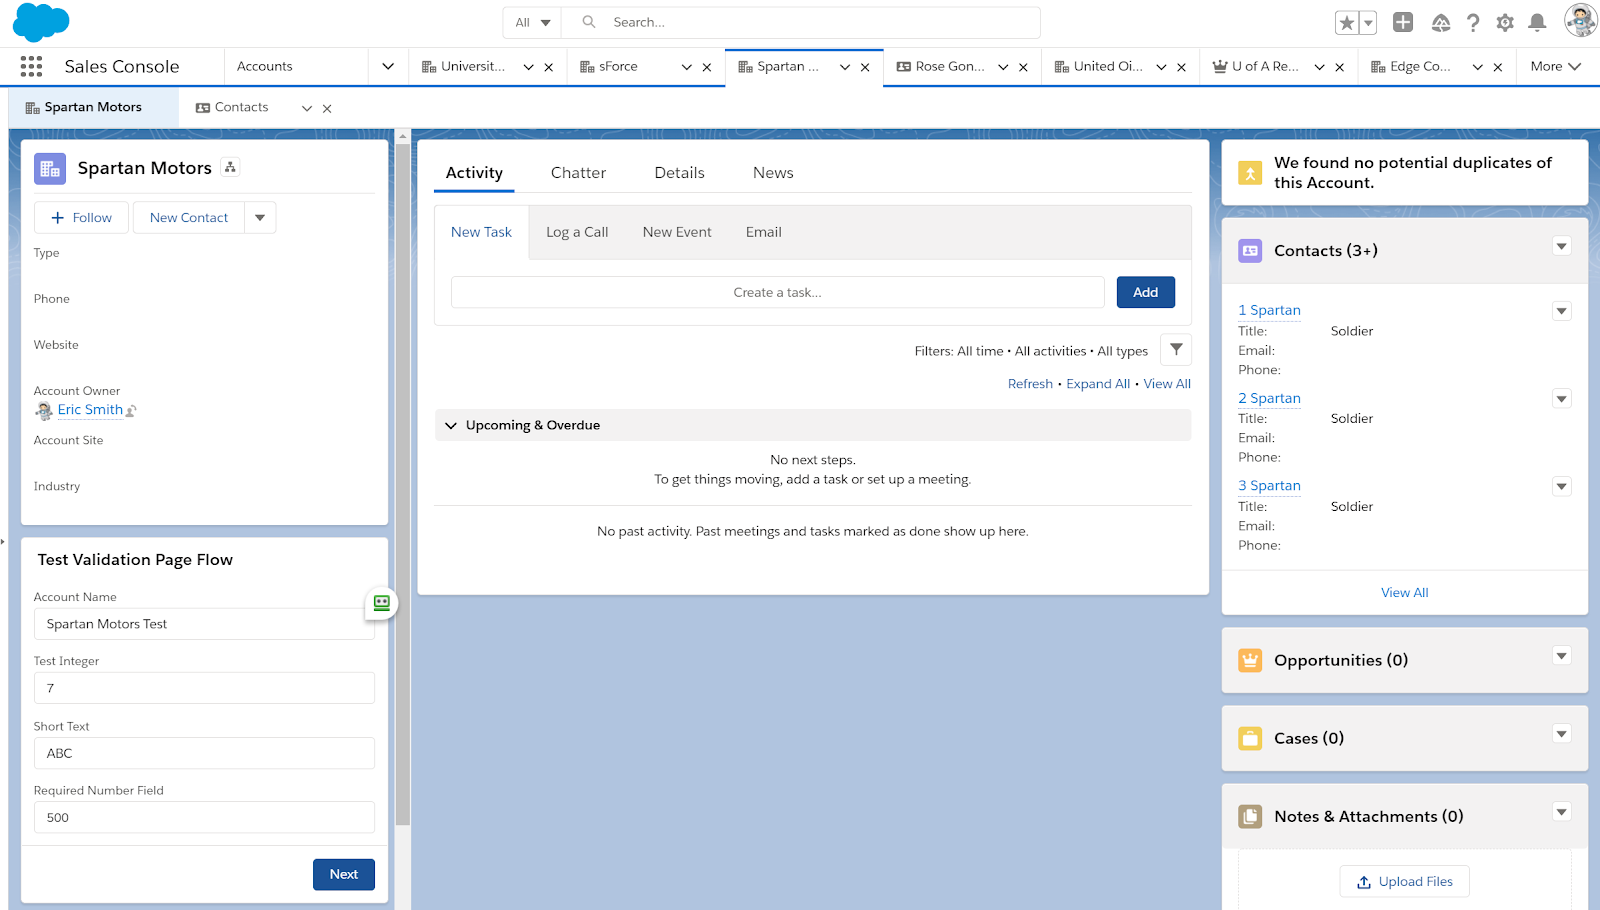Click View All in Contacts list
The image size is (1600, 910).
(1405, 593)
